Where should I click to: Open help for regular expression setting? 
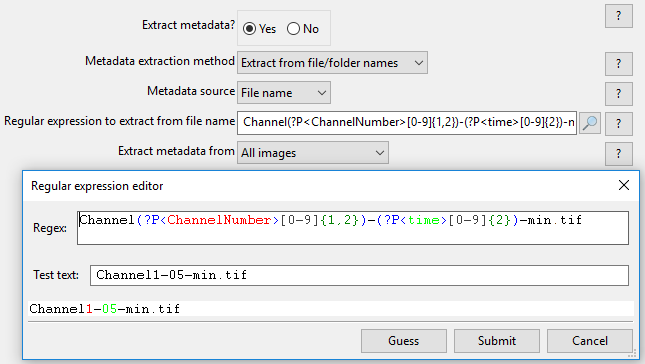pyautogui.click(x=619, y=123)
